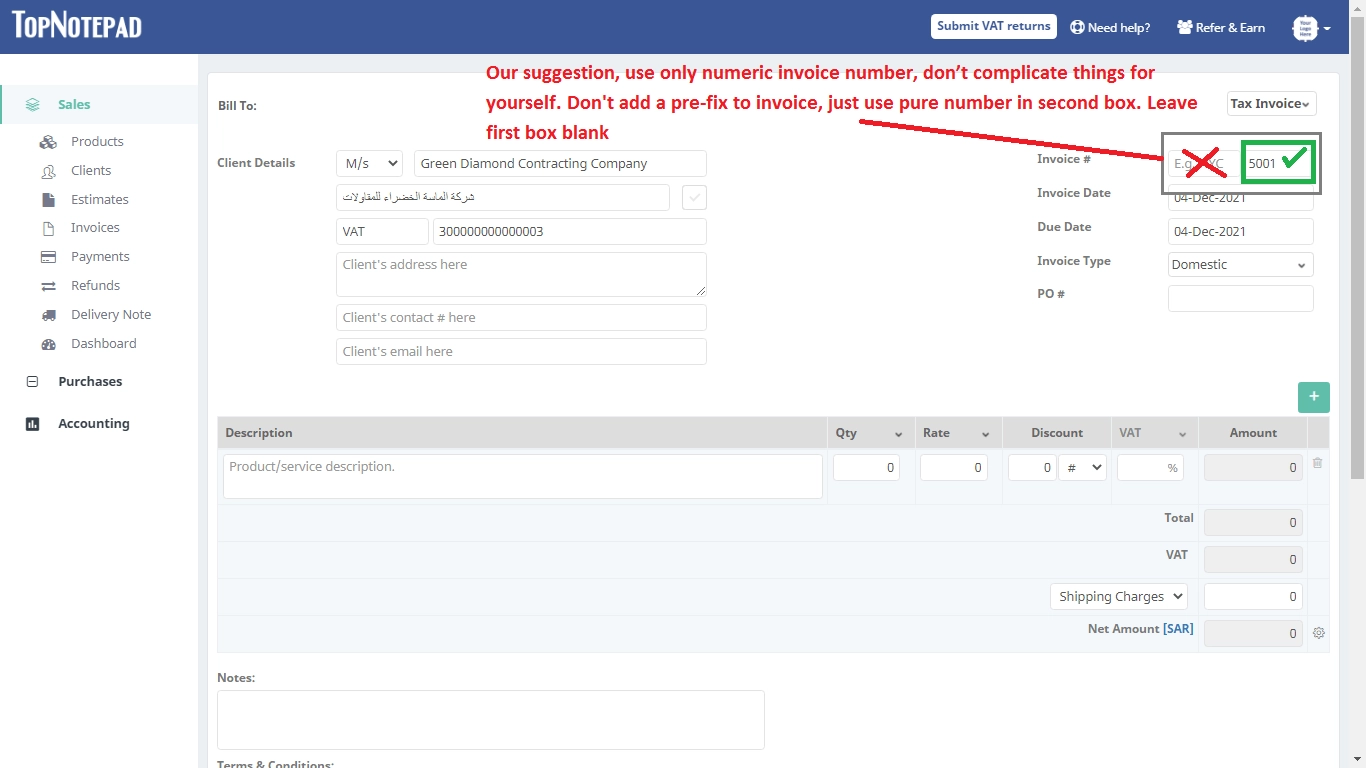Add a new line item with plus button
The height and width of the screenshot is (768, 1366).
[1313, 397]
